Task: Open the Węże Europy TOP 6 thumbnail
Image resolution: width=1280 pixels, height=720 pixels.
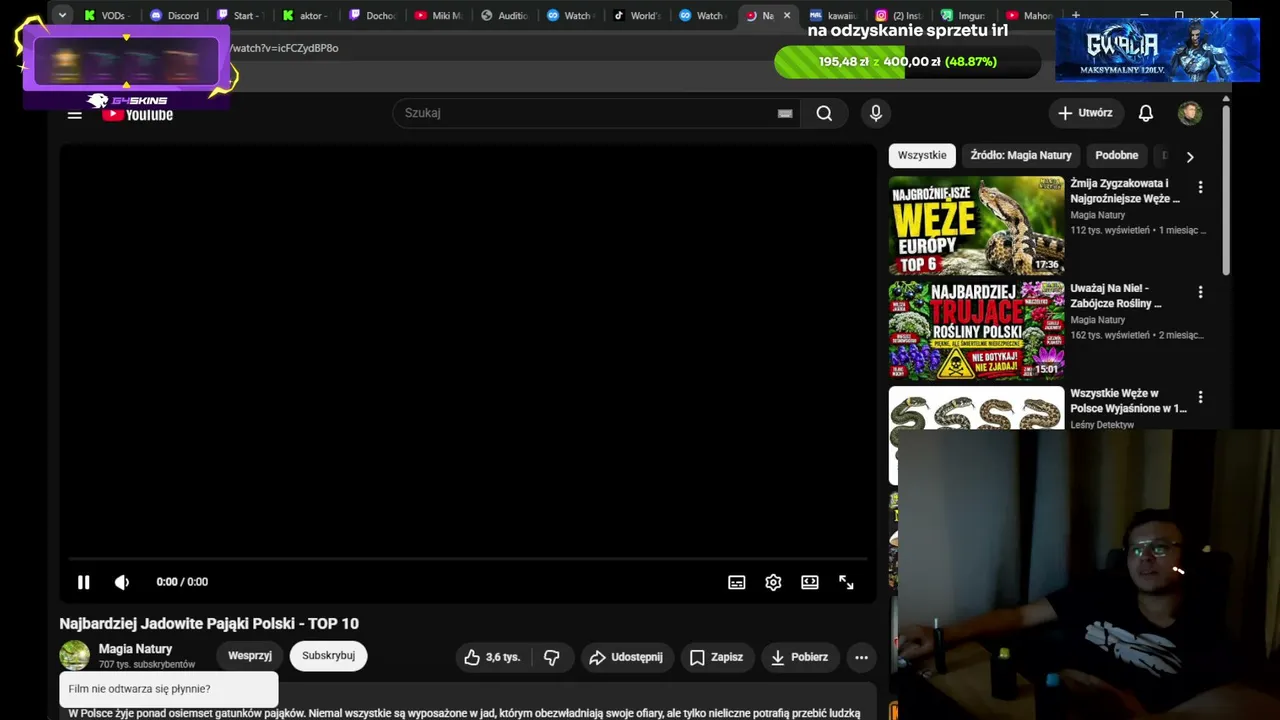Action: pos(976,226)
